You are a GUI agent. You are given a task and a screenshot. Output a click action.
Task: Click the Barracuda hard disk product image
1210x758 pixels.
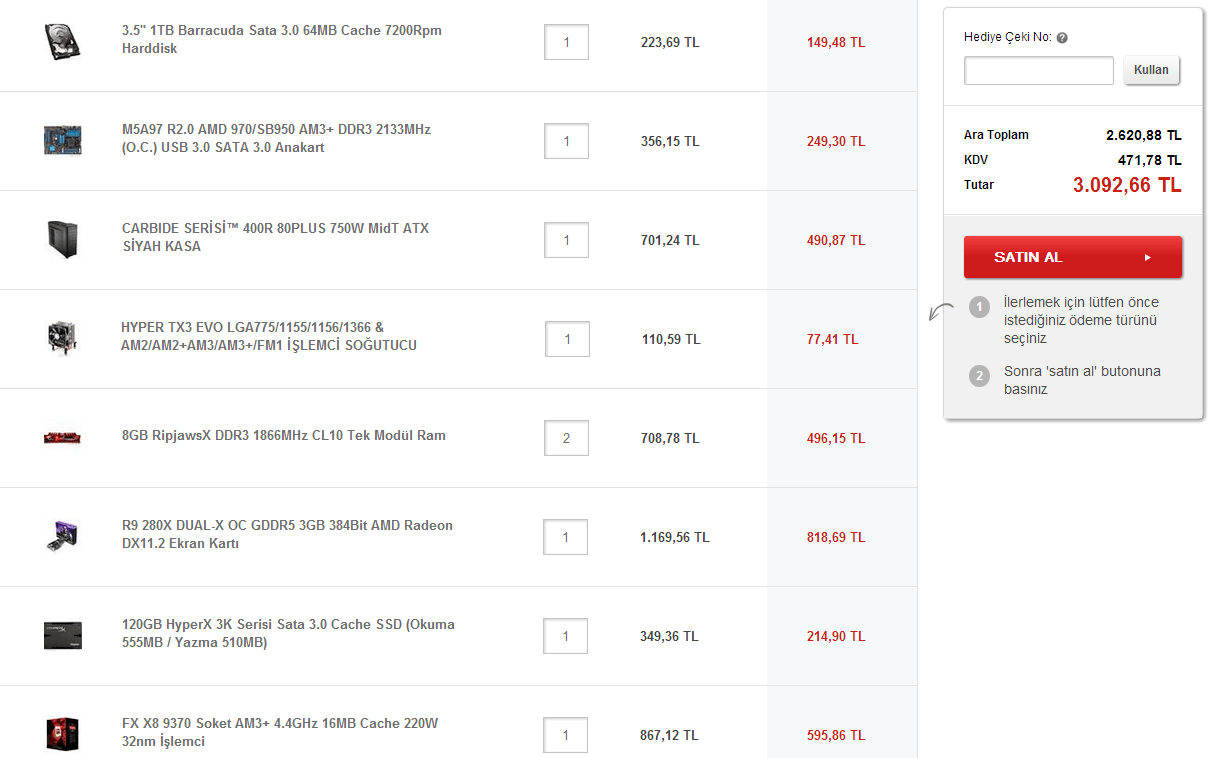click(63, 41)
